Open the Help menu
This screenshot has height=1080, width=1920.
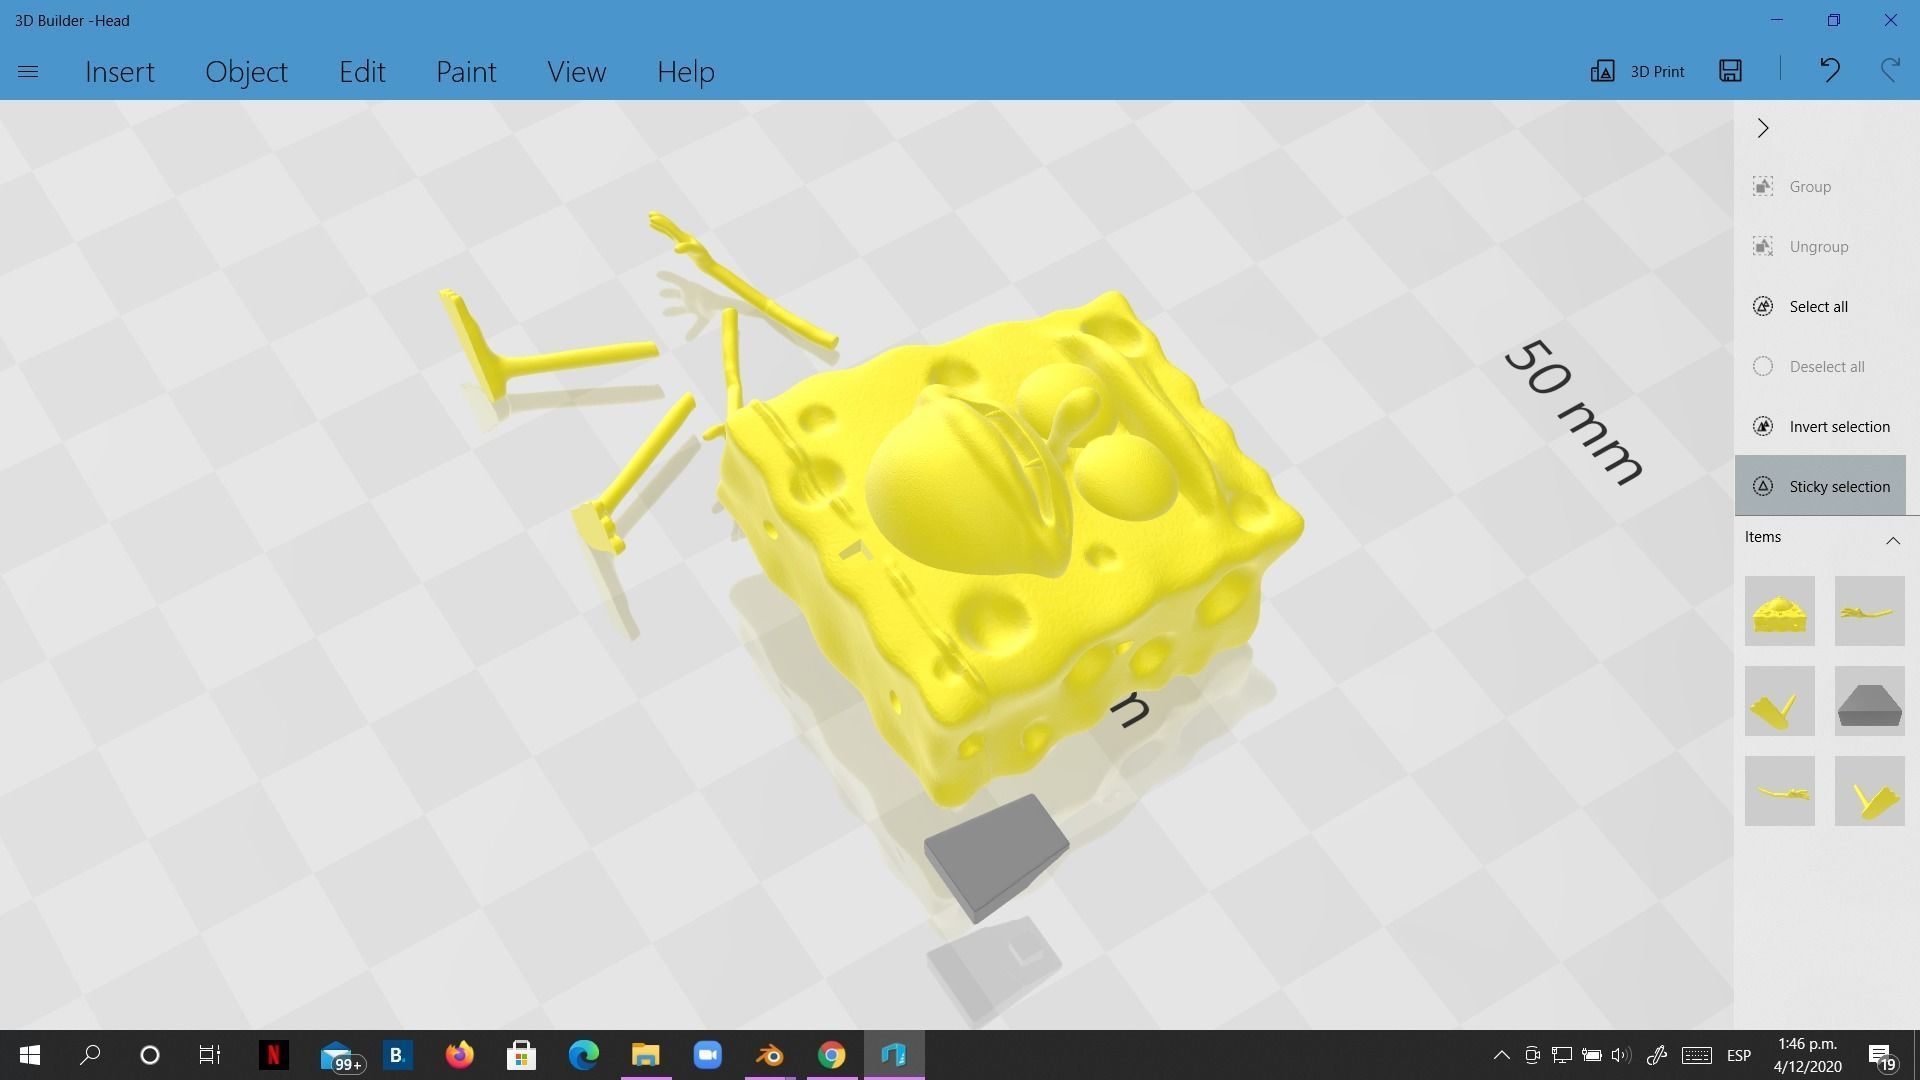[686, 72]
